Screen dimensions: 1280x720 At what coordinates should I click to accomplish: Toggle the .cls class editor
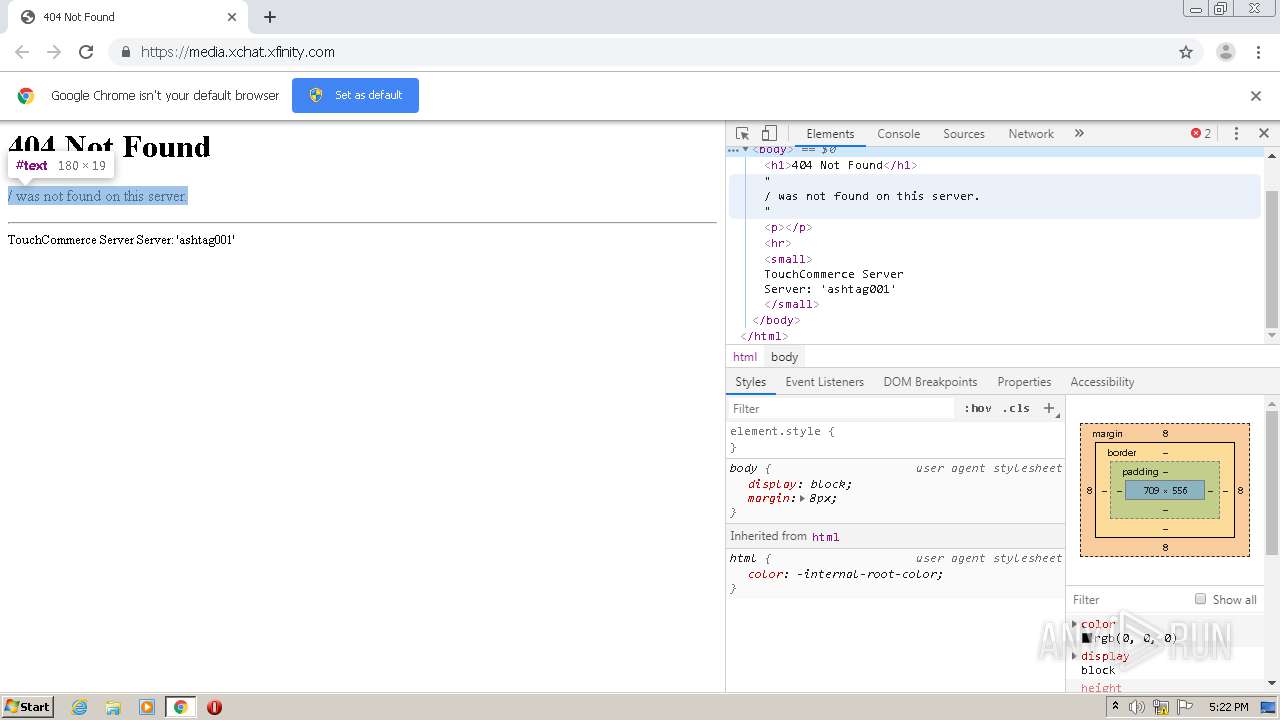pyautogui.click(x=1016, y=408)
